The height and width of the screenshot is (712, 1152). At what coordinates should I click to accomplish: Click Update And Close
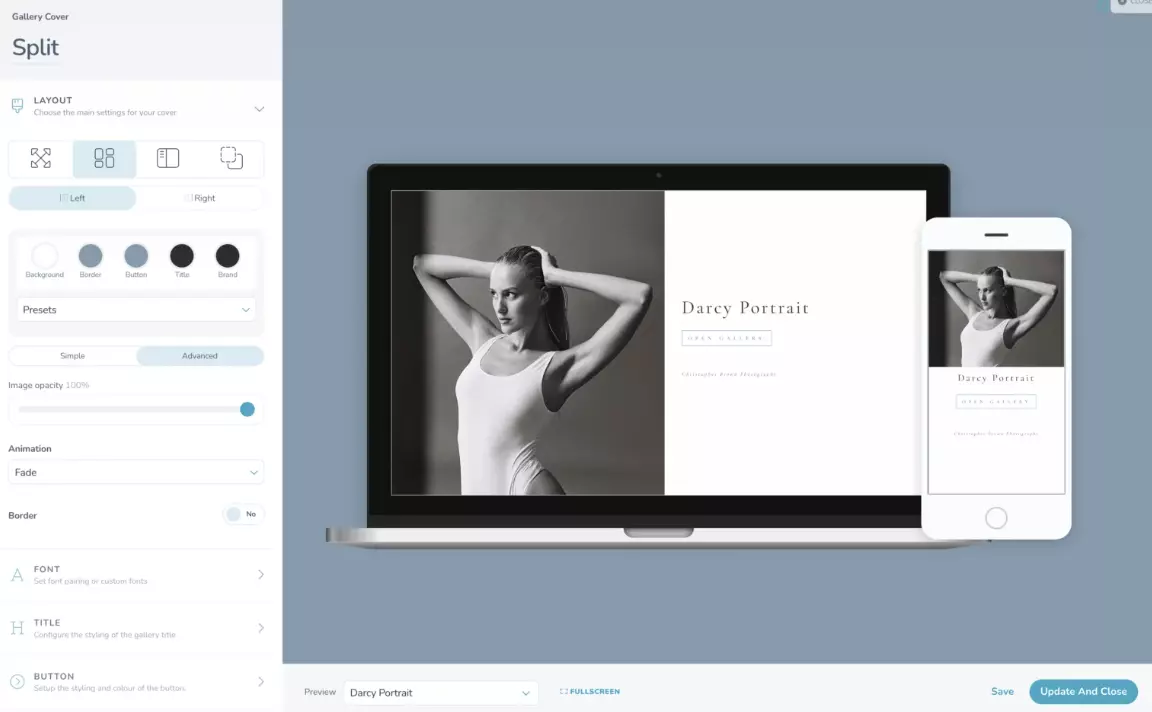1083,691
